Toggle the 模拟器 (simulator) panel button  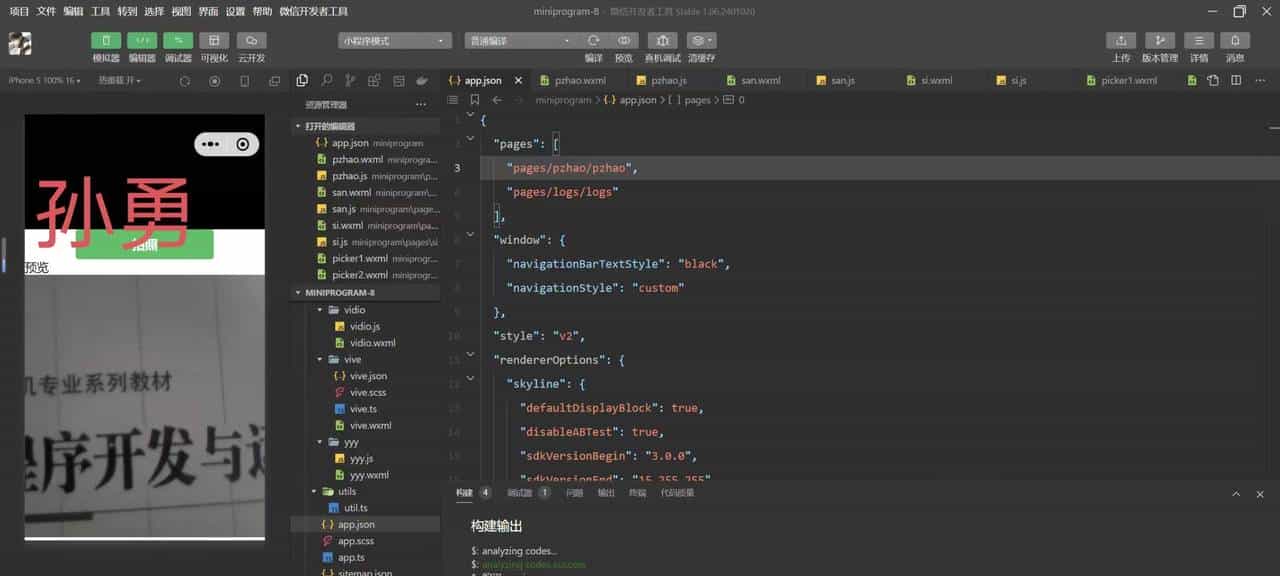point(106,41)
